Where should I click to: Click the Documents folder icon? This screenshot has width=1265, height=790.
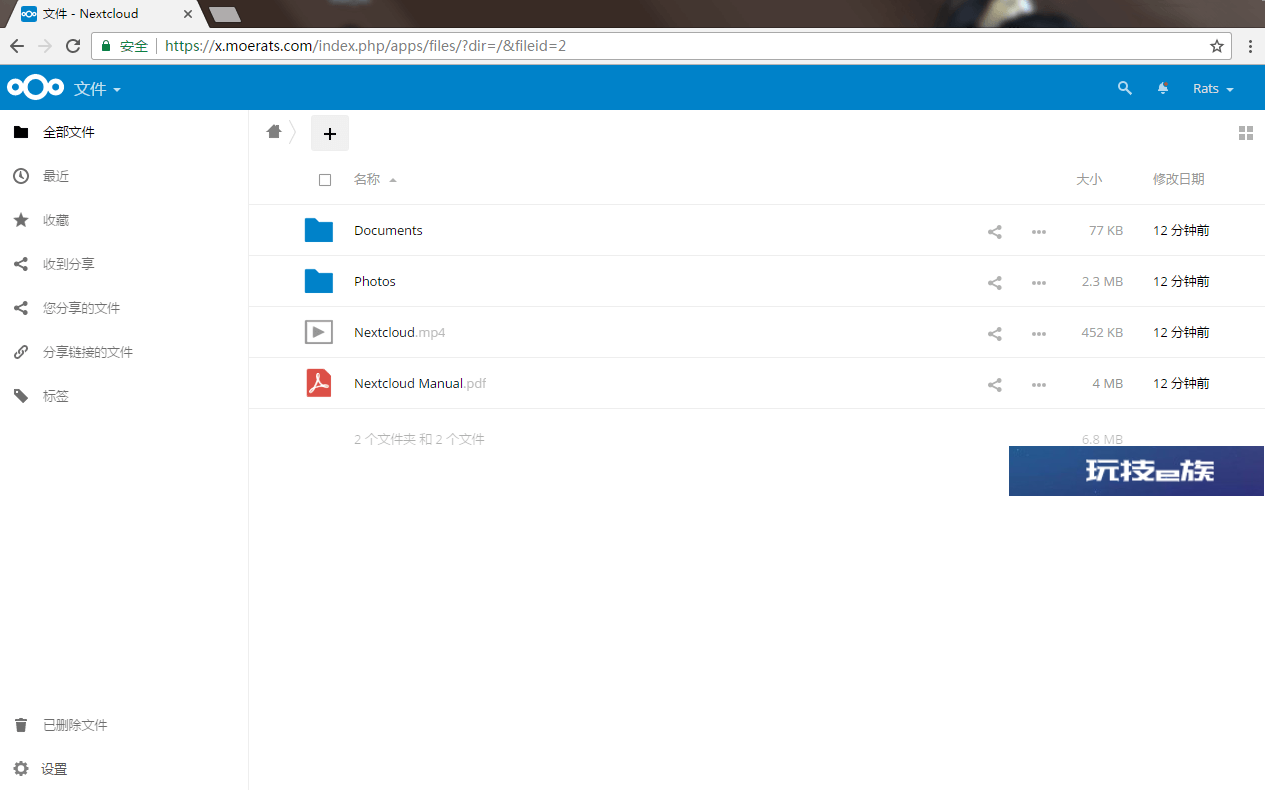pos(319,230)
